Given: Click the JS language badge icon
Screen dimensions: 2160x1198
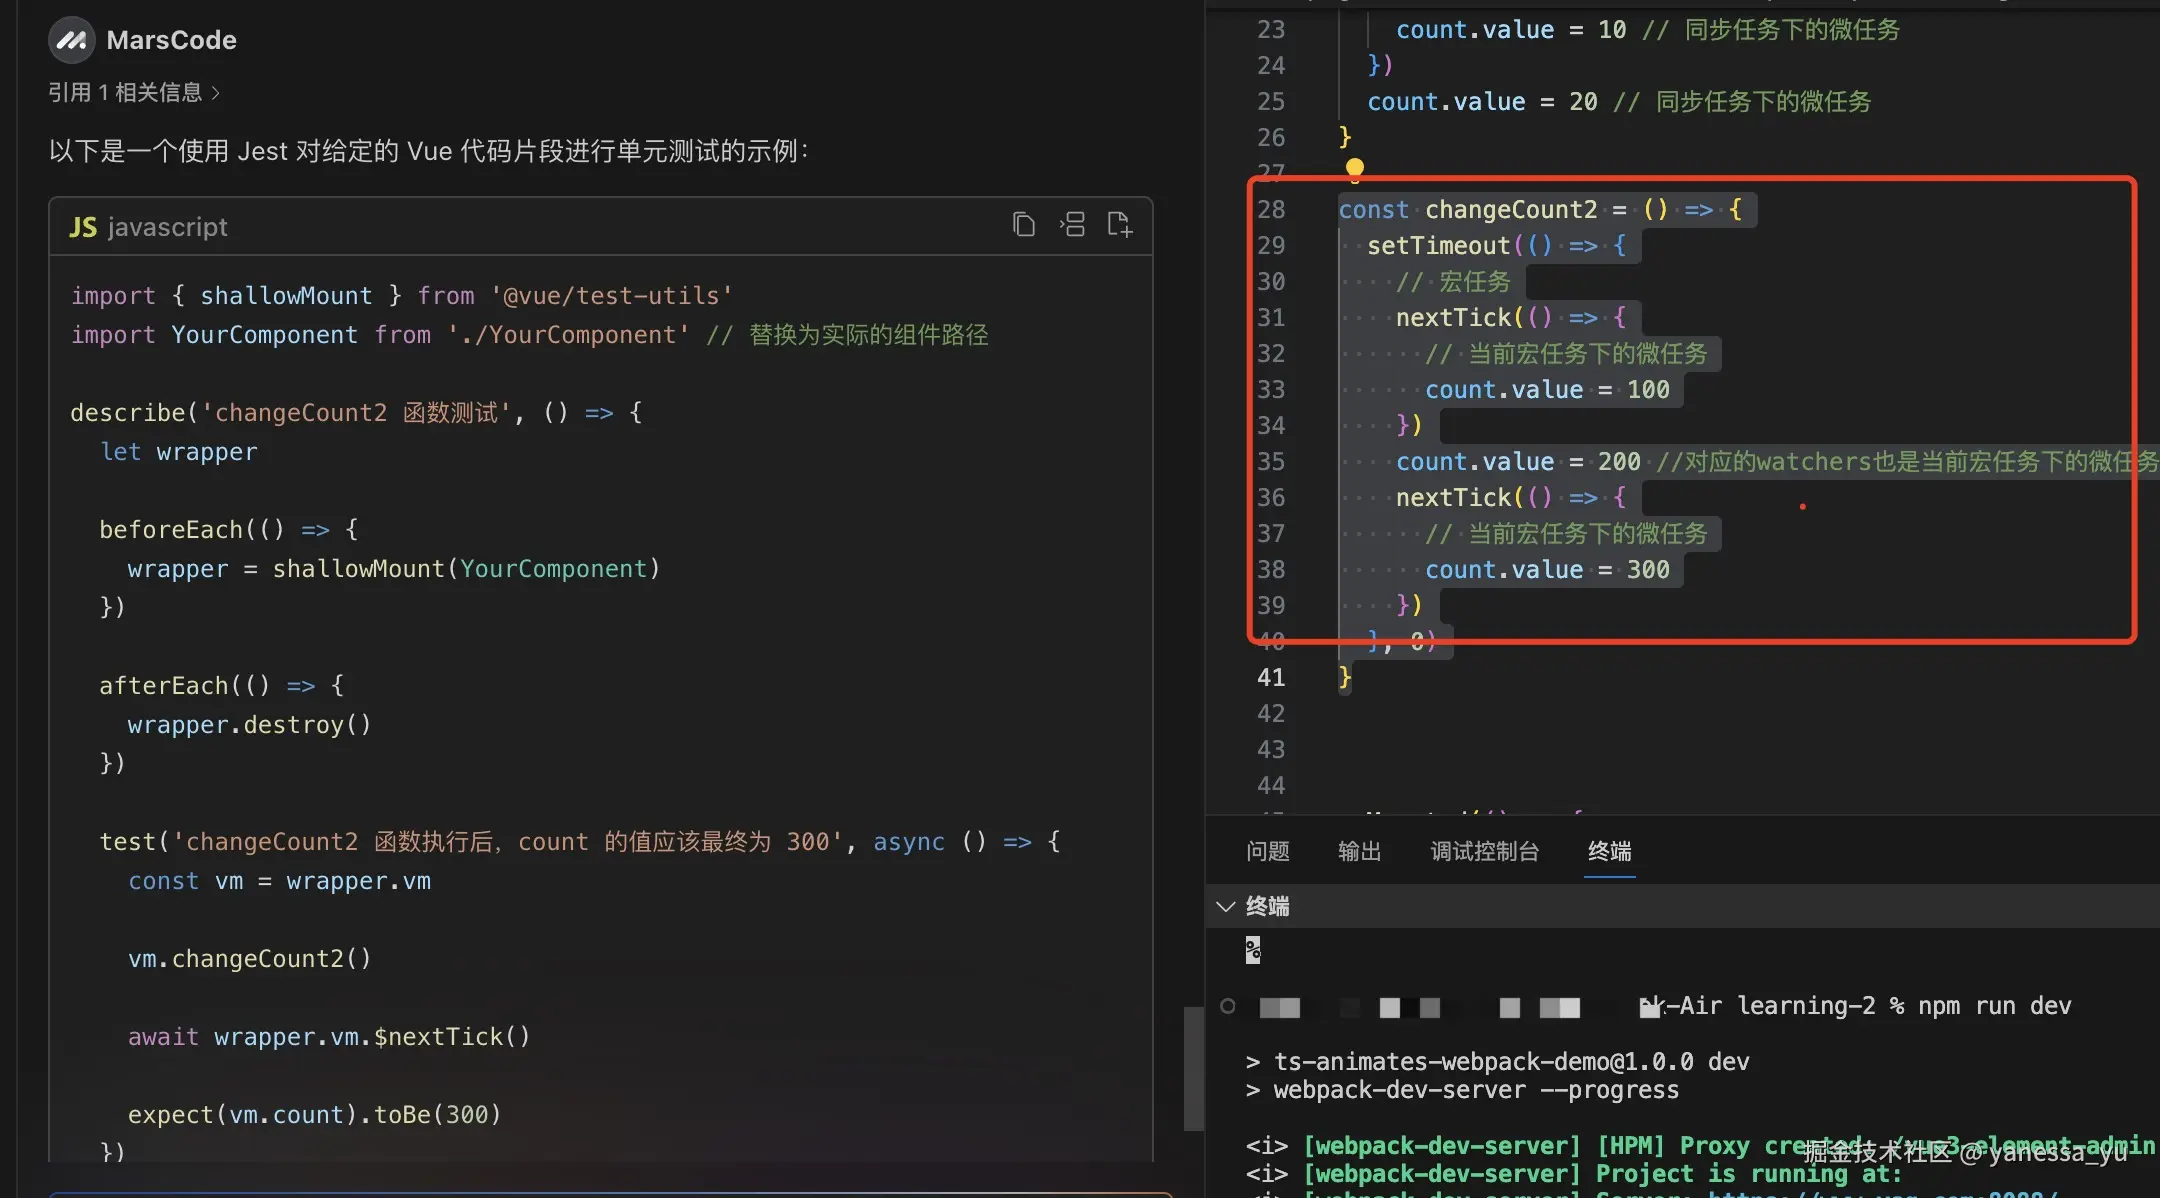Looking at the screenshot, I should click(x=83, y=227).
